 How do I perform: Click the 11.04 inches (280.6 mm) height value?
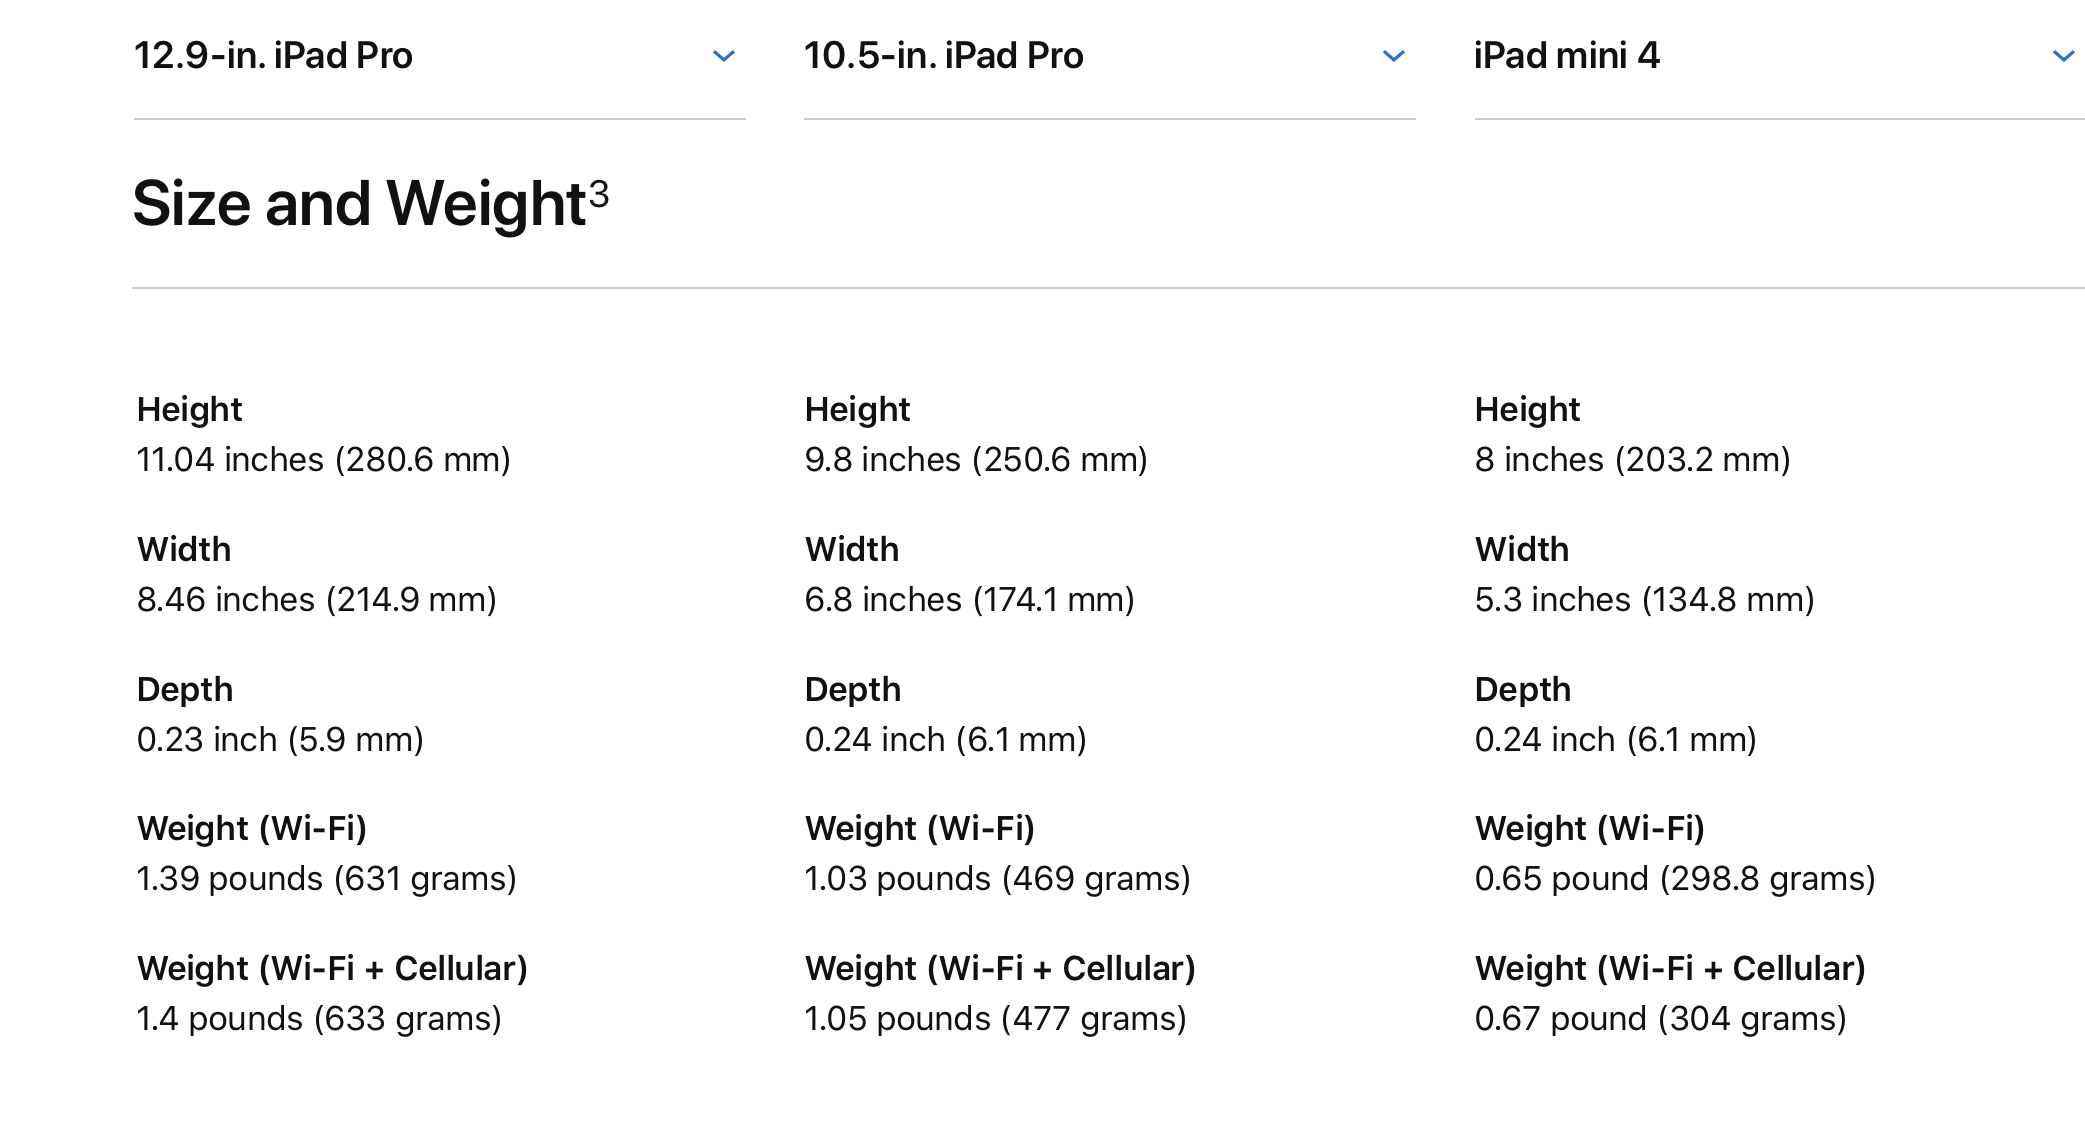click(323, 460)
